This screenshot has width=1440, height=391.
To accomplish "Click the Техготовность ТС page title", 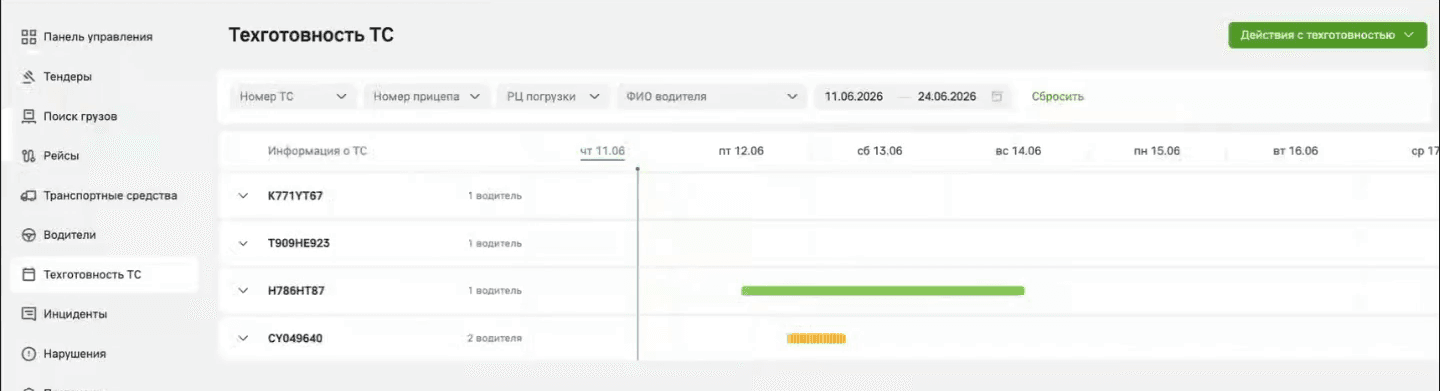I will [x=311, y=35].
